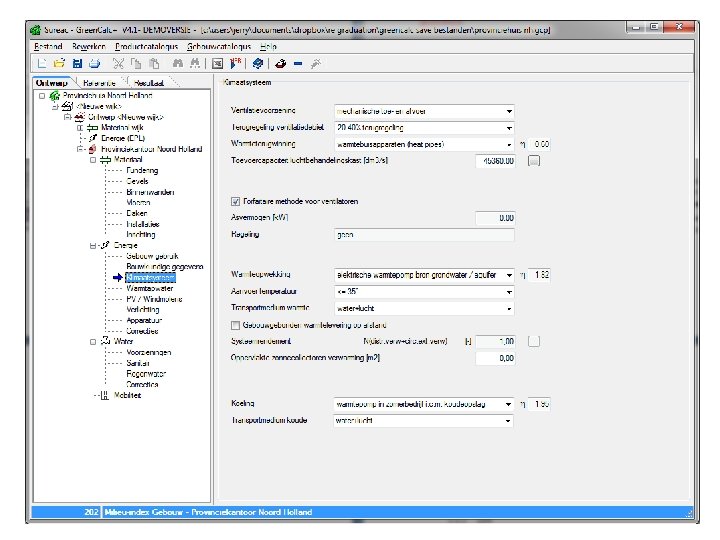Image resolution: width=720 pixels, height=540 pixels.
Task: Collapse the Energie tree node
Action: pyautogui.click(x=93, y=246)
